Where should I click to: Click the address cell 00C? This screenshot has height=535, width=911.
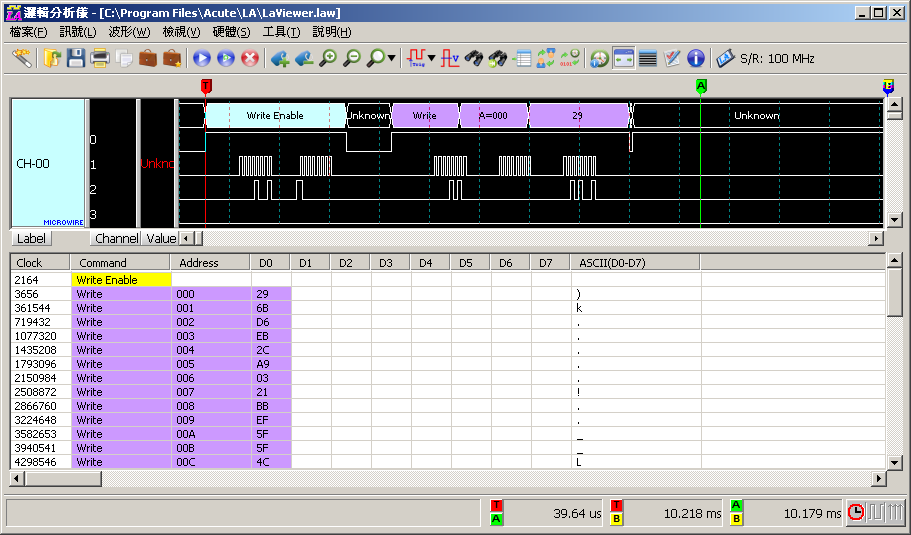[211, 462]
